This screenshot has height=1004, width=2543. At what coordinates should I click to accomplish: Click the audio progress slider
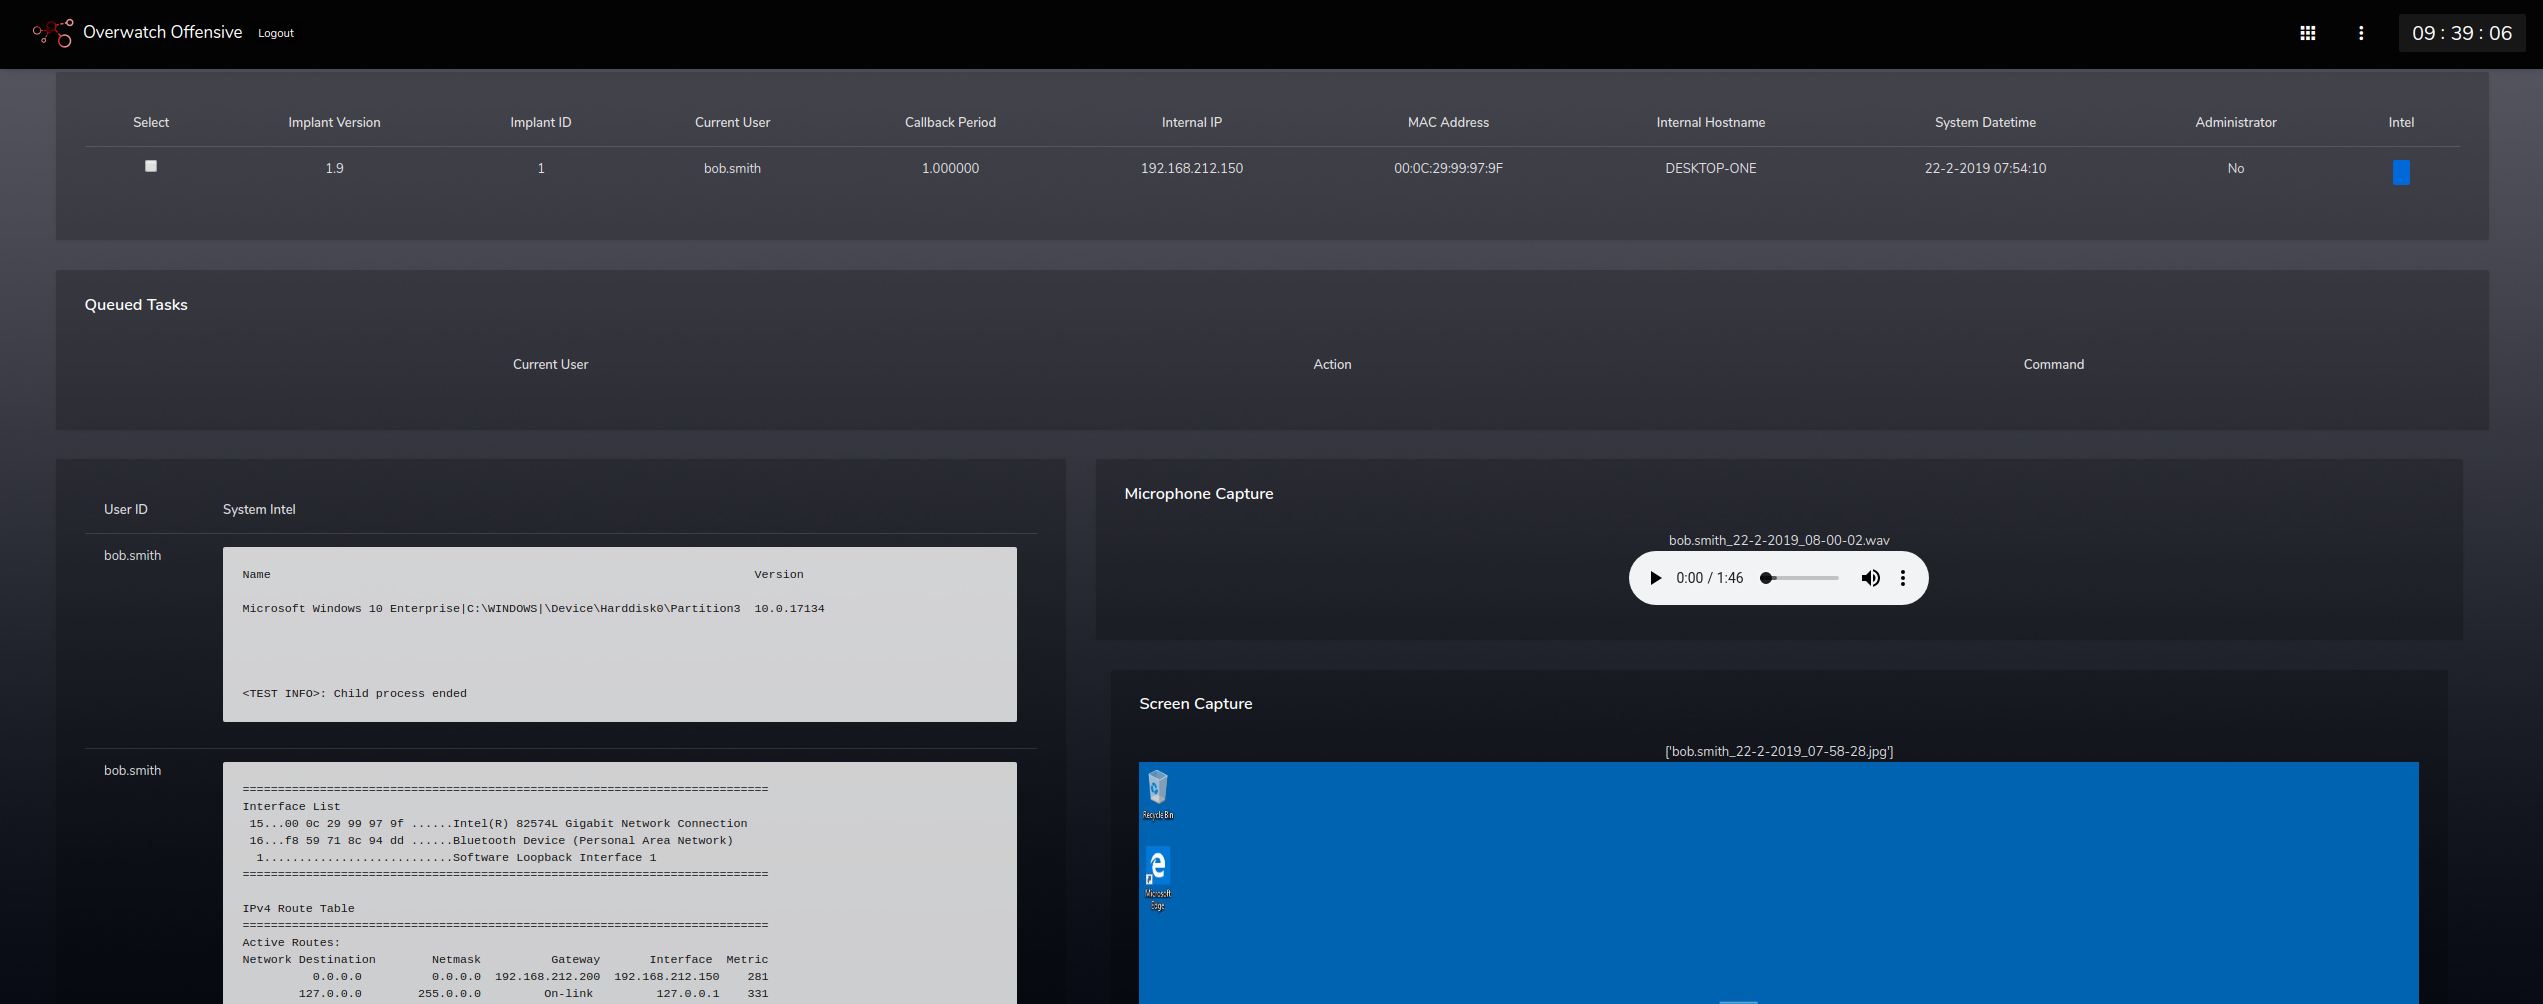(x=1802, y=578)
